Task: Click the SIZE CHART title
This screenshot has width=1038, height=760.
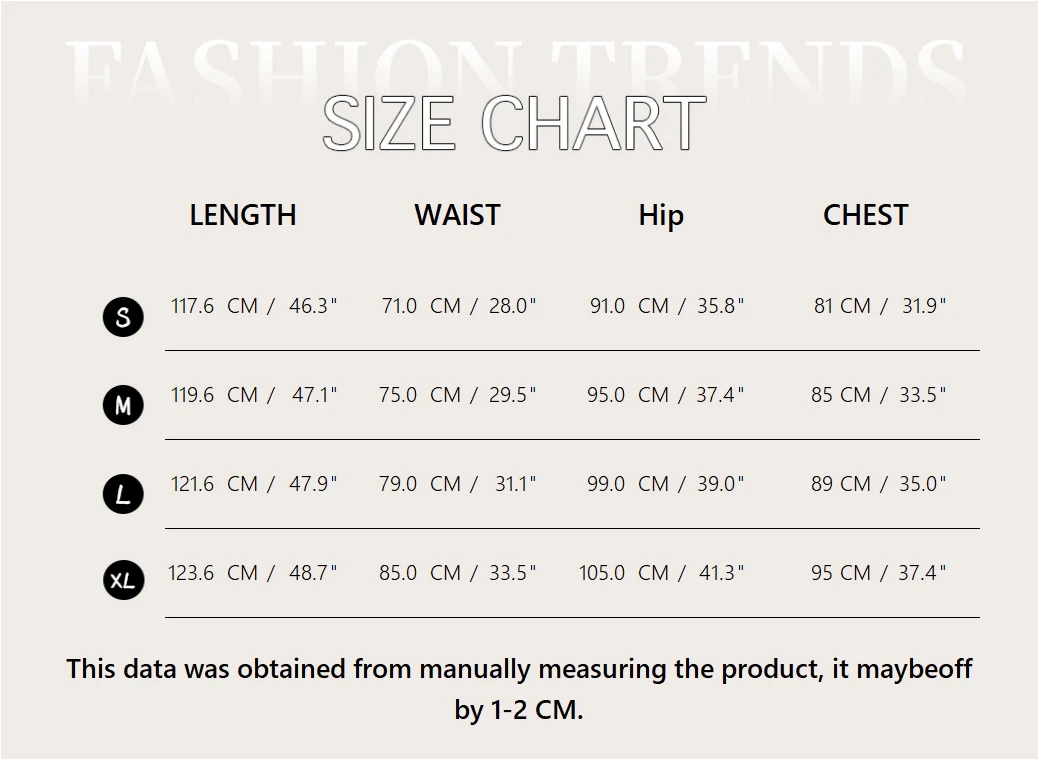Action: coord(514,124)
